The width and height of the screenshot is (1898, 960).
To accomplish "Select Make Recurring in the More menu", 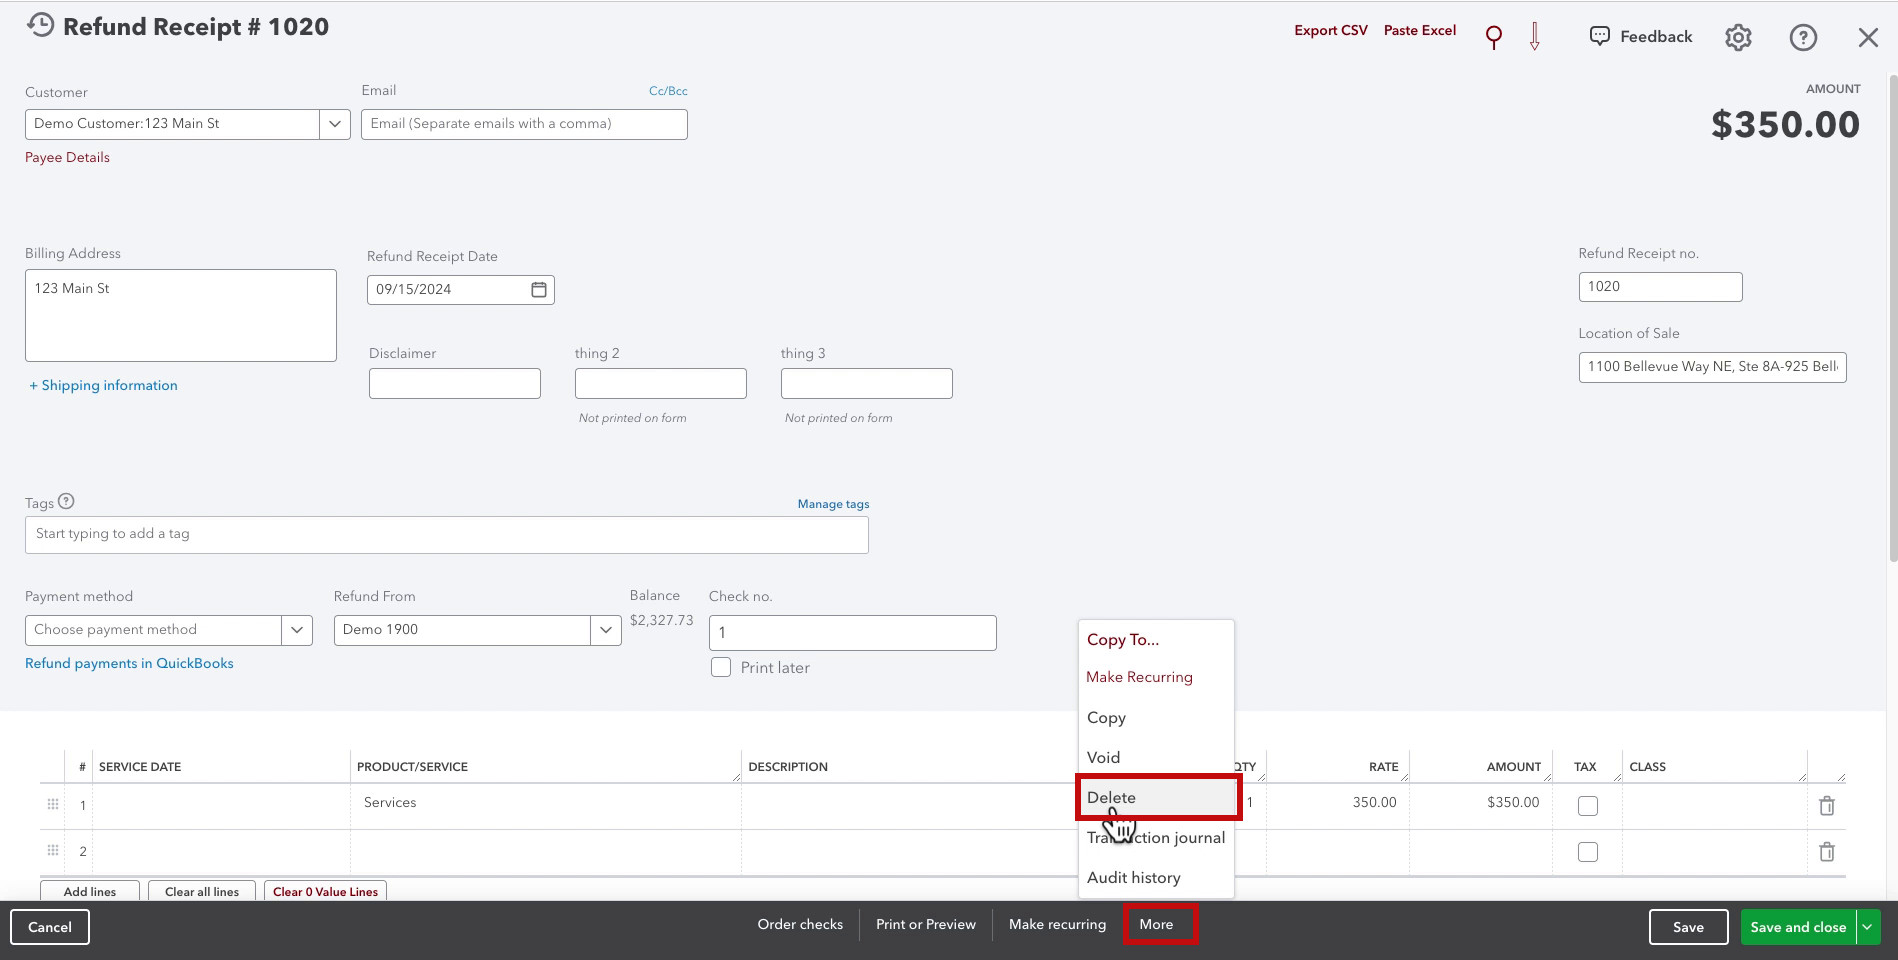I will click(1139, 677).
